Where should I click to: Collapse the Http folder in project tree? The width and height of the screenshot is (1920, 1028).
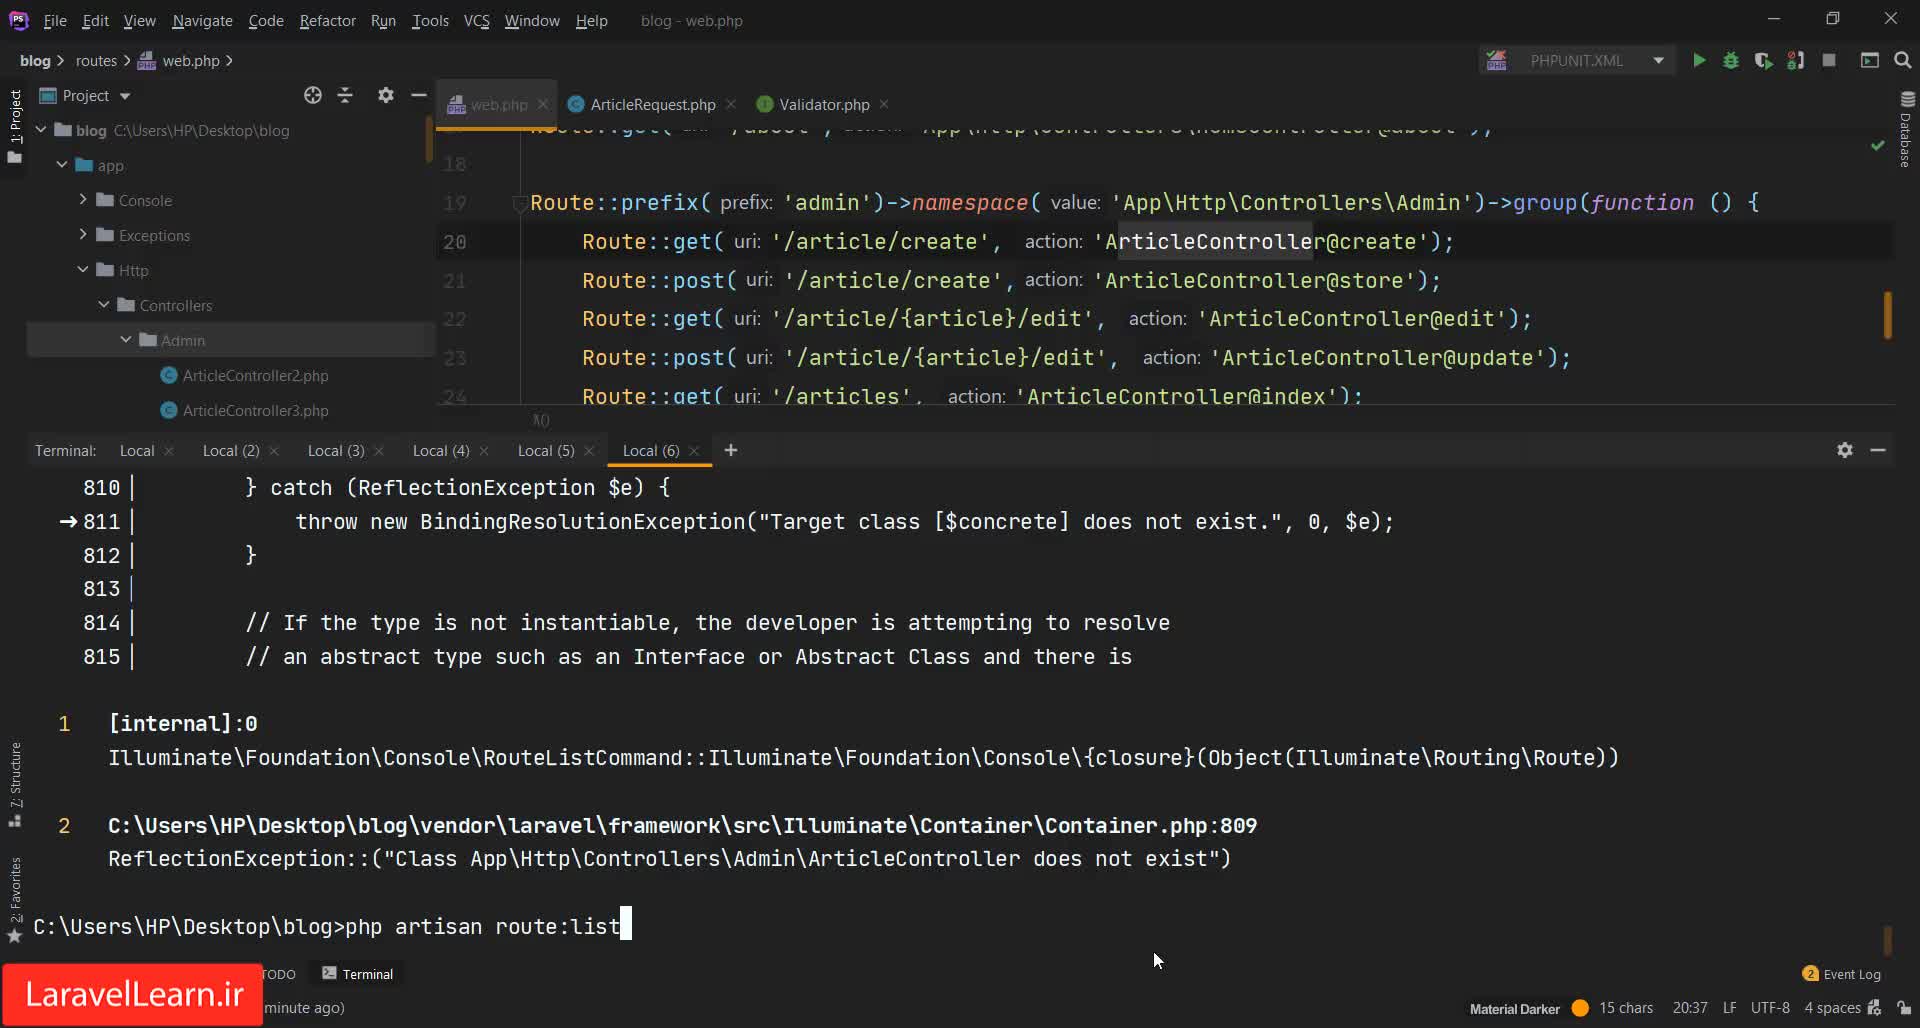pyautogui.click(x=83, y=270)
